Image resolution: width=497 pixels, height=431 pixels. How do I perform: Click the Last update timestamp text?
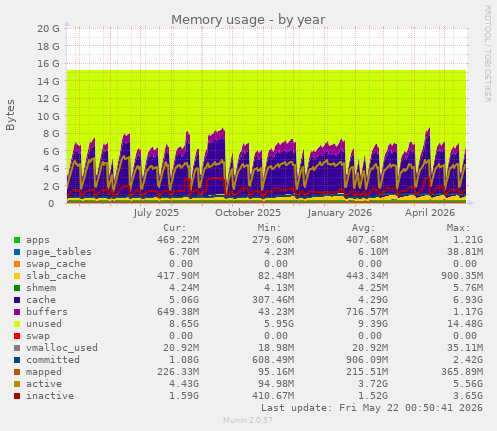coord(372,408)
